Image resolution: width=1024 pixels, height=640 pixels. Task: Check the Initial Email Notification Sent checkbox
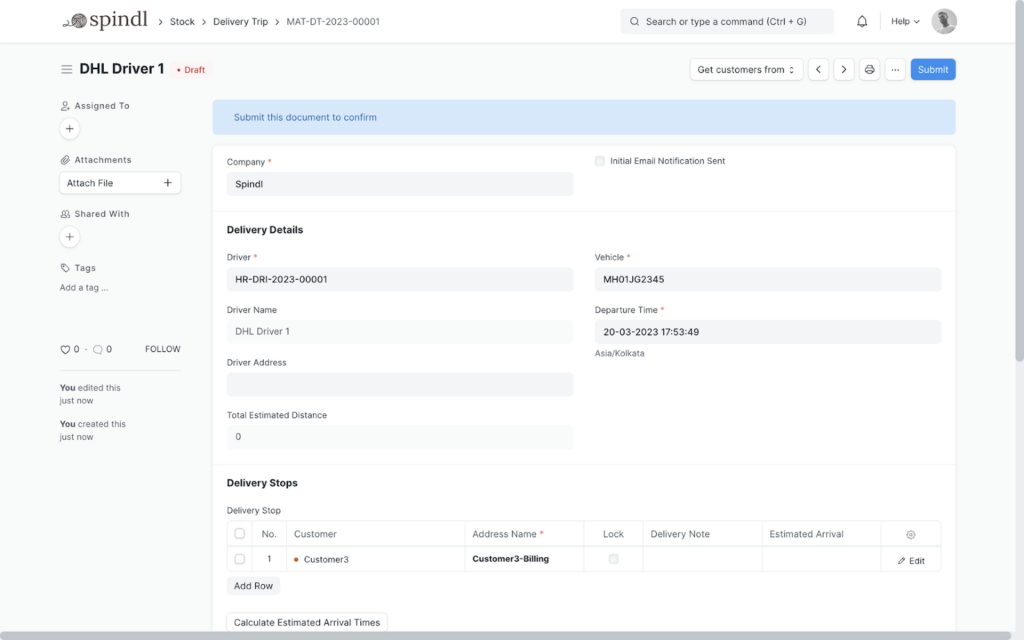(599, 160)
